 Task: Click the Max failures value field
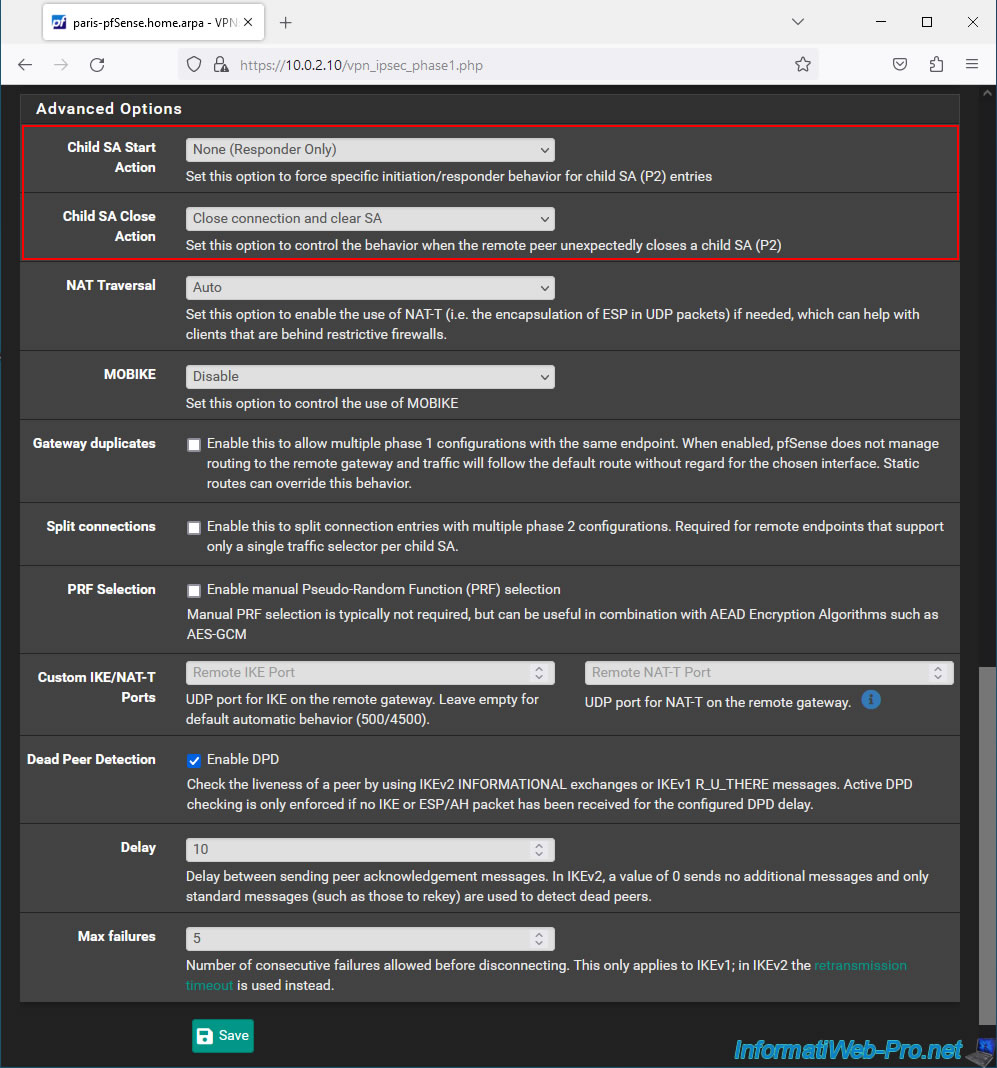370,939
